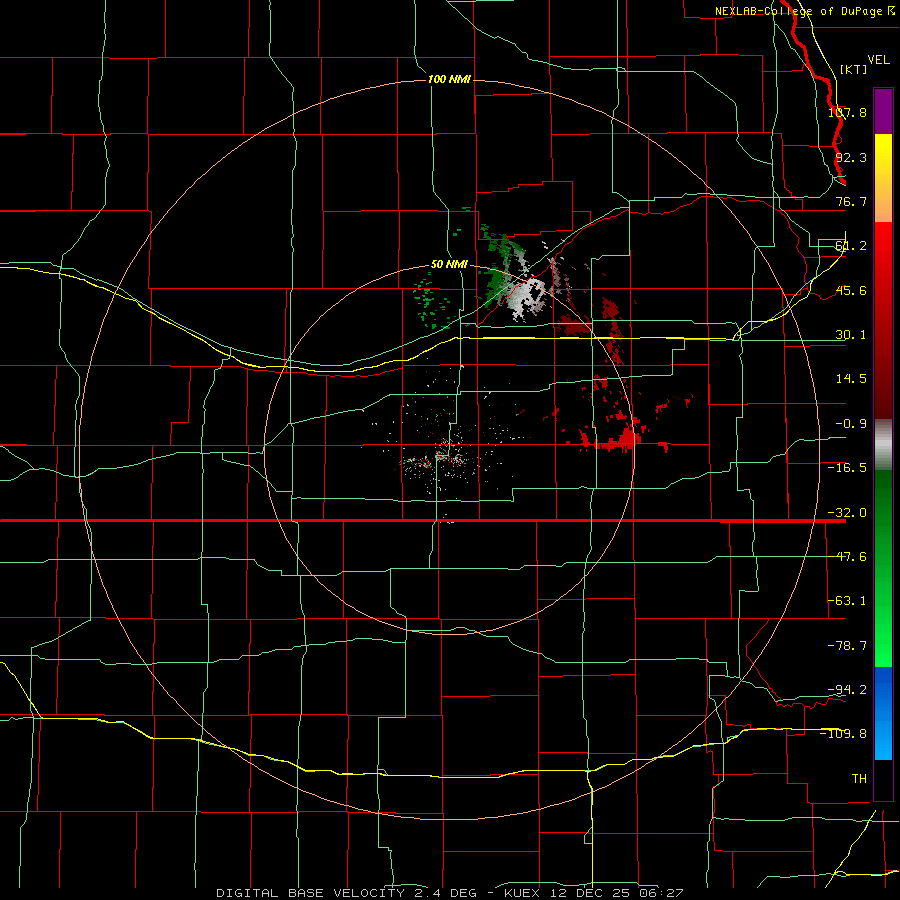900x900 pixels.
Task: Click the -16.5 scale value
Action: tap(847, 468)
